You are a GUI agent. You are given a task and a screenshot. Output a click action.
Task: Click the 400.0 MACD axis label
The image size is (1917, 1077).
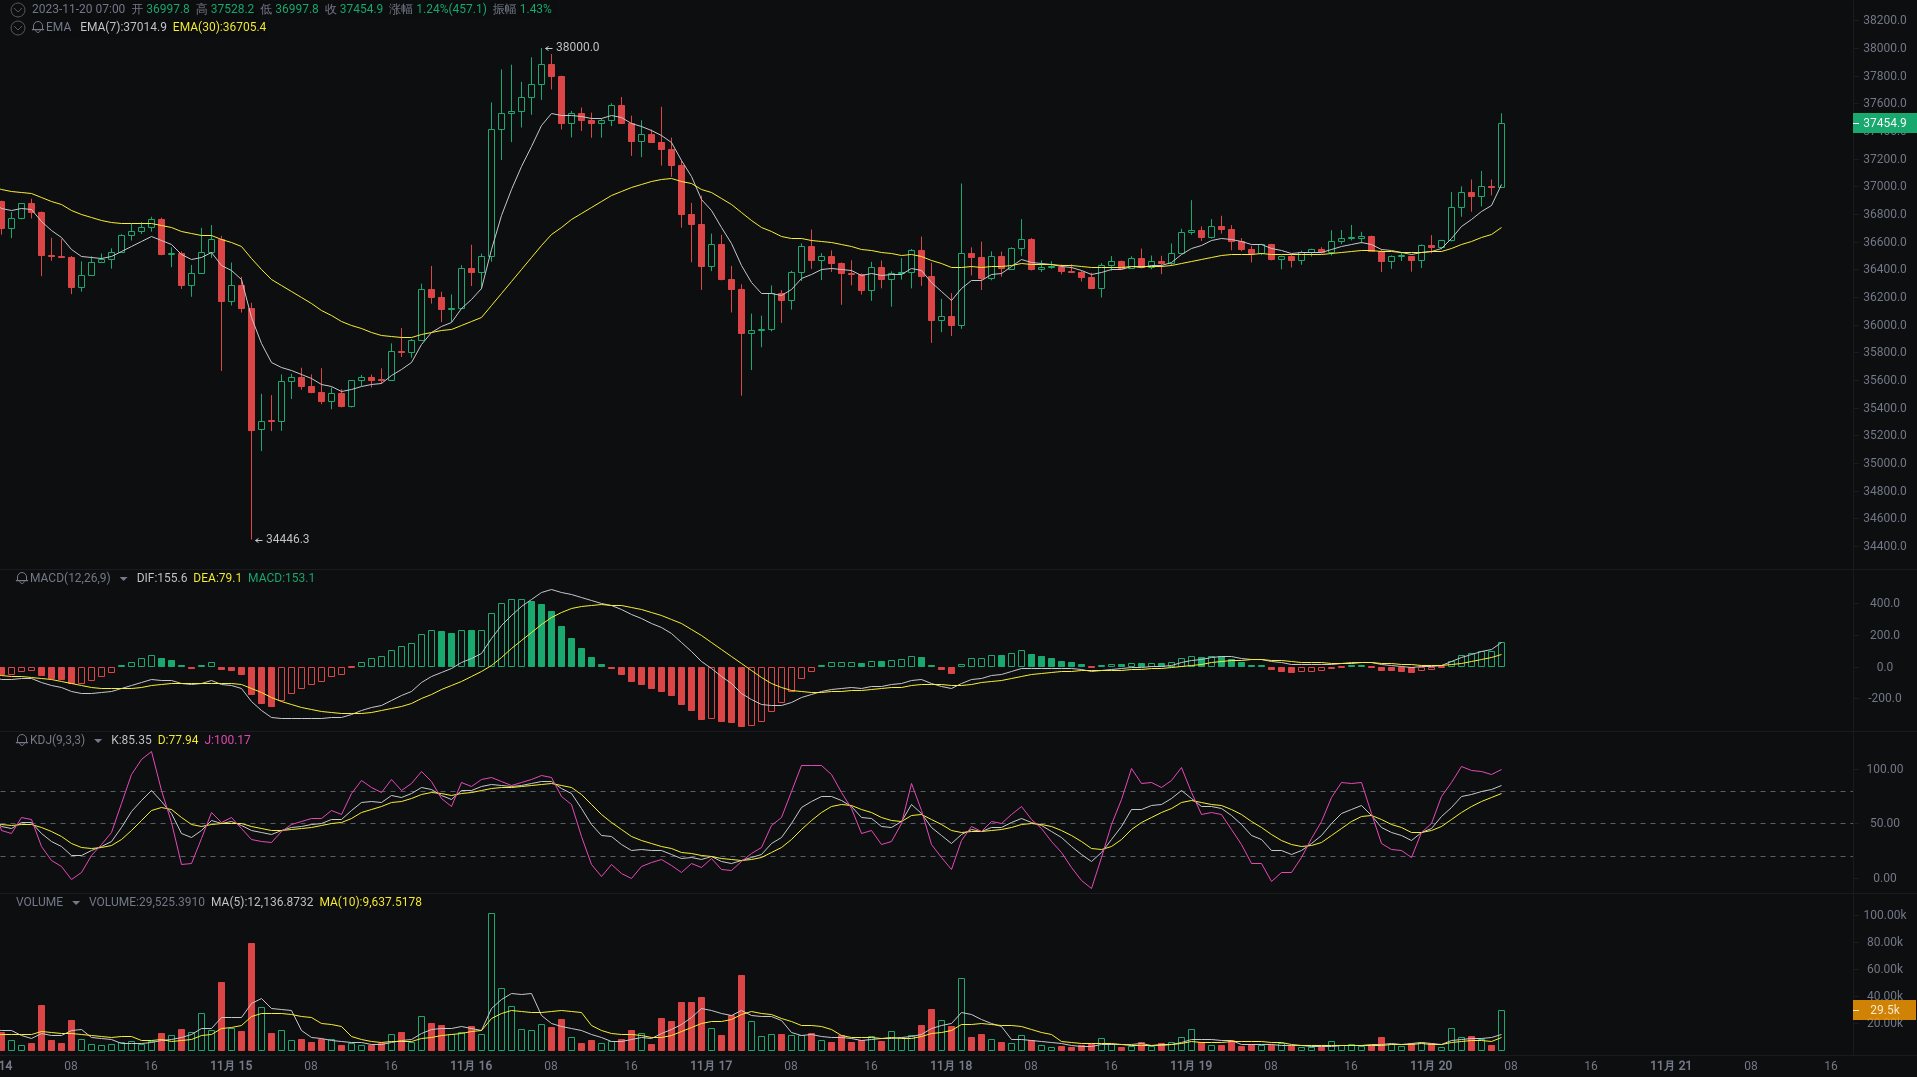tap(1884, 603)
